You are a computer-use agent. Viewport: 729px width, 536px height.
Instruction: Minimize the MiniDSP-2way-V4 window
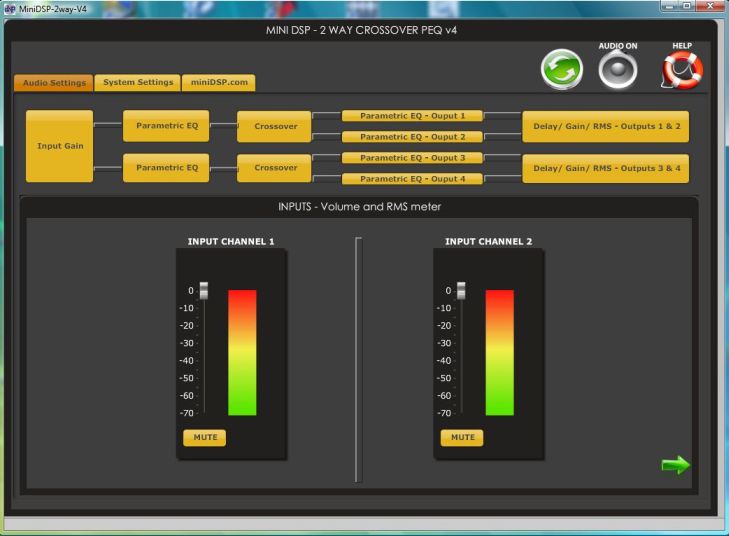coord(670,6)
